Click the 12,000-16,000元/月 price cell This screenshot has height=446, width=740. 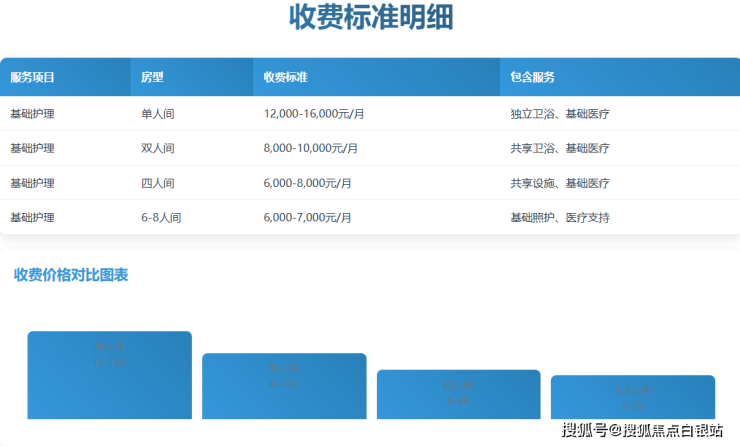[x=313, y=114]
